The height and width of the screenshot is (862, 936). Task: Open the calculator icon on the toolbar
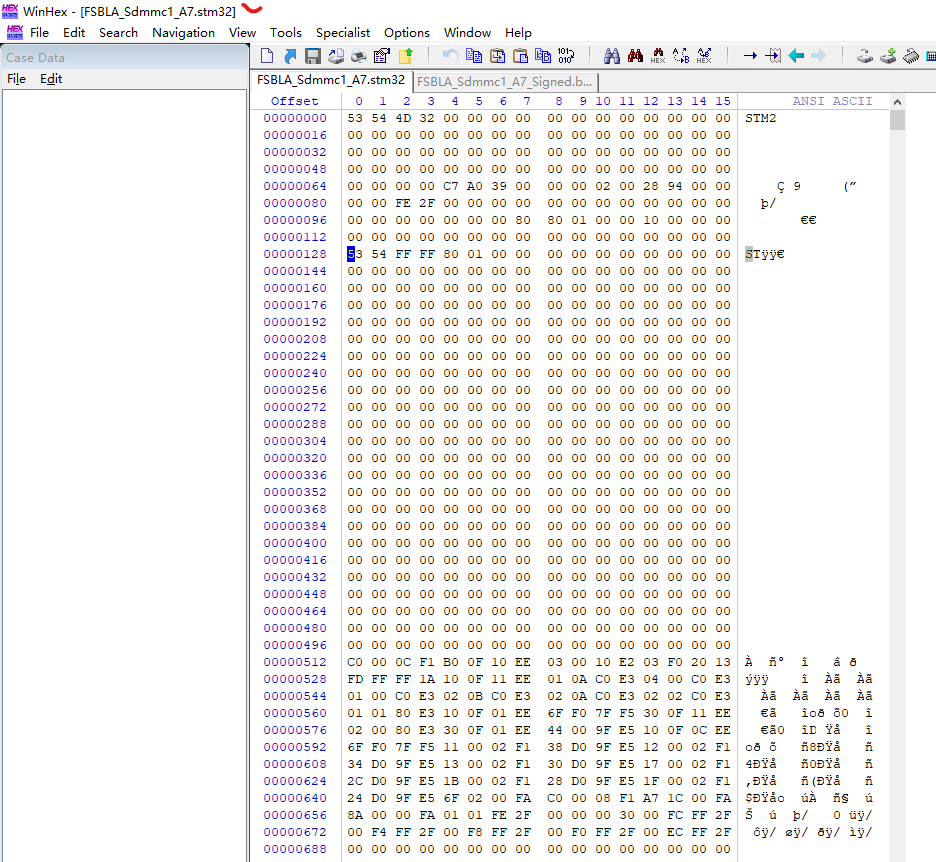pyautogui.click(x=930, y=56)
